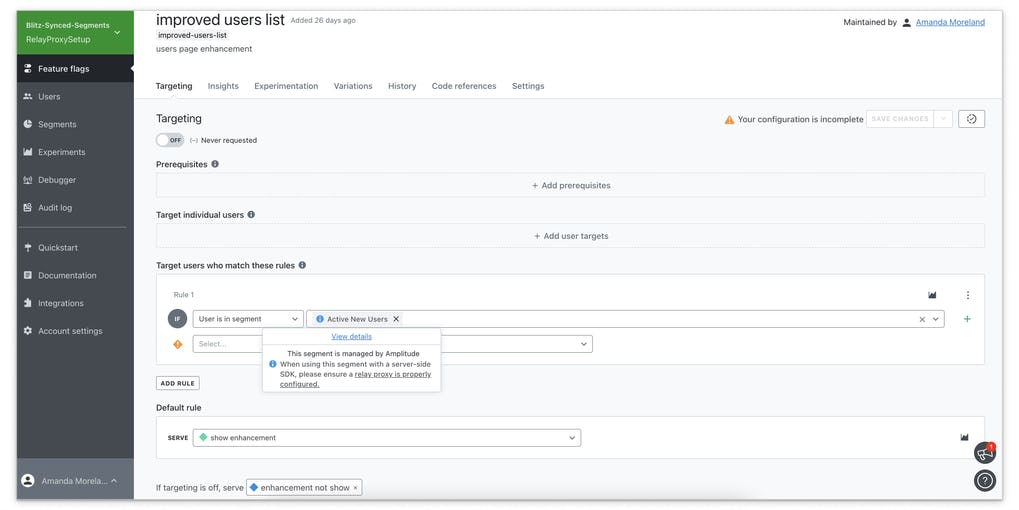
Task: Click Target individual users info icon
Action: (x=251, y=214)
